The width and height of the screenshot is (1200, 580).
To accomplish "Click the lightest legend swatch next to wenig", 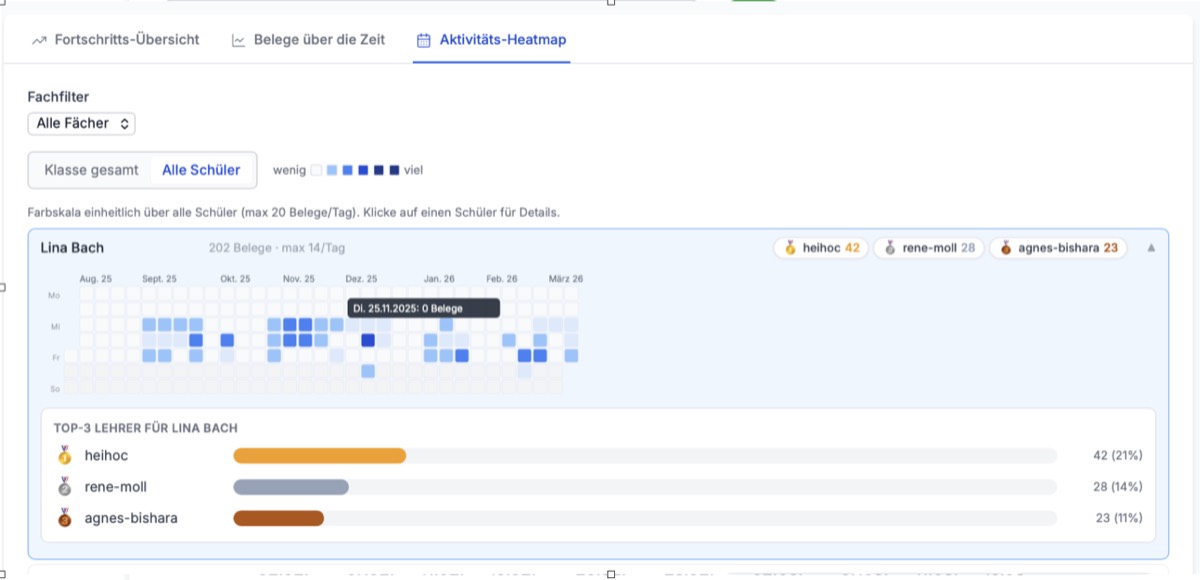I will coord(316,170).
